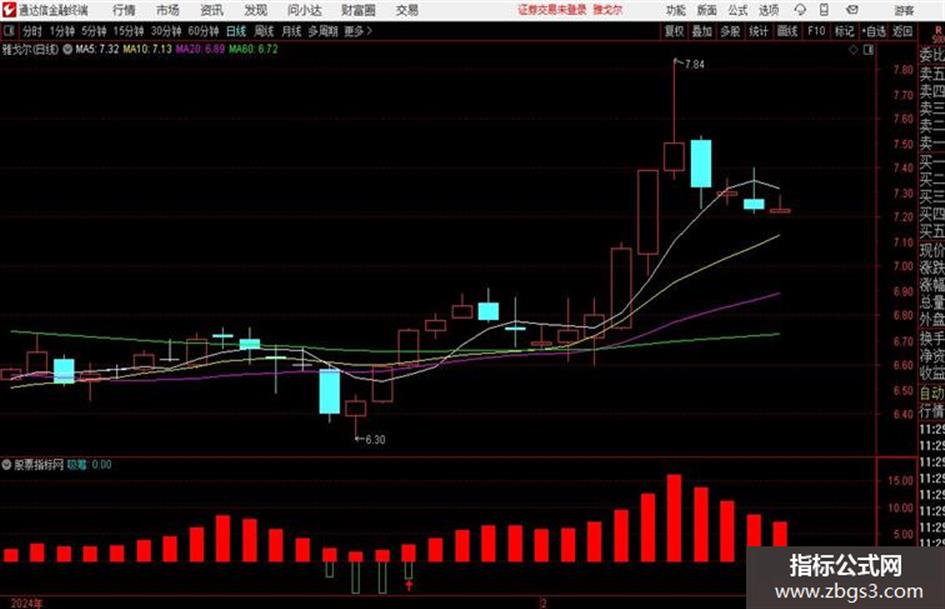Viewport: 945px width, 609px height.
Task: Open the F10 company info button
Action: [816, 31]
